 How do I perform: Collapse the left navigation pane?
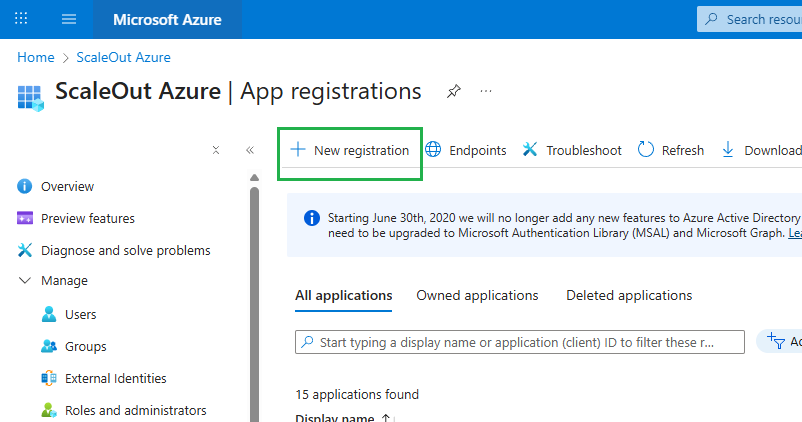pos(250,150)
